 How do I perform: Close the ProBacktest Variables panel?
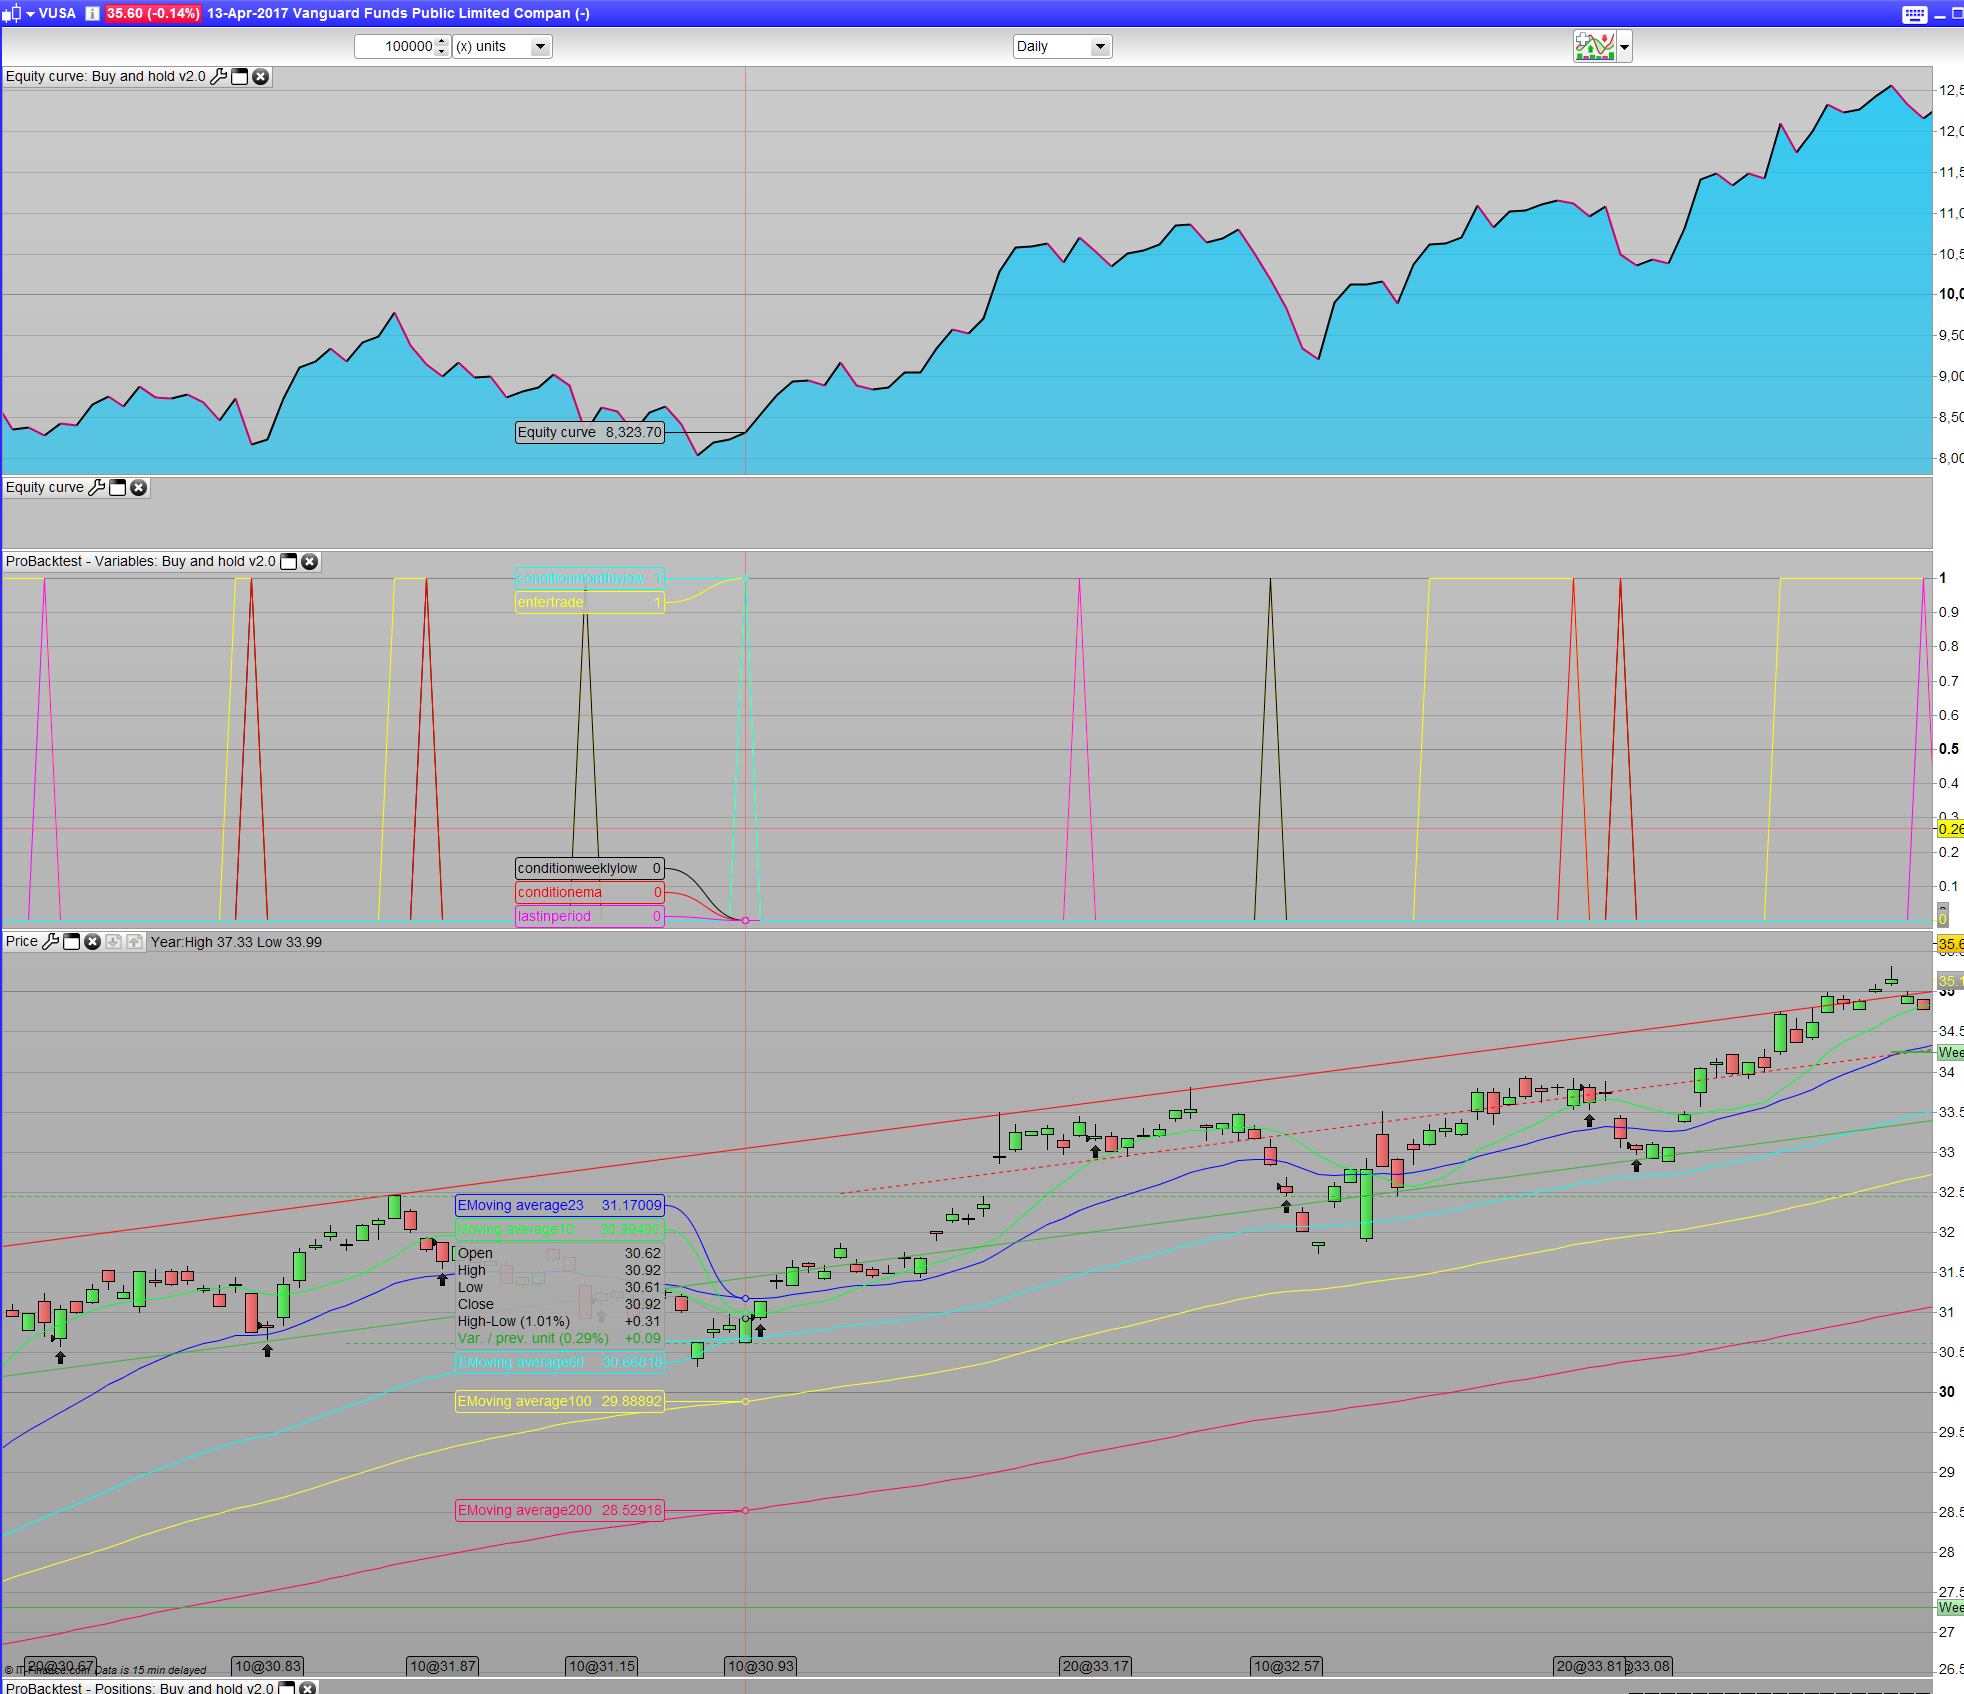pos(310,561)
